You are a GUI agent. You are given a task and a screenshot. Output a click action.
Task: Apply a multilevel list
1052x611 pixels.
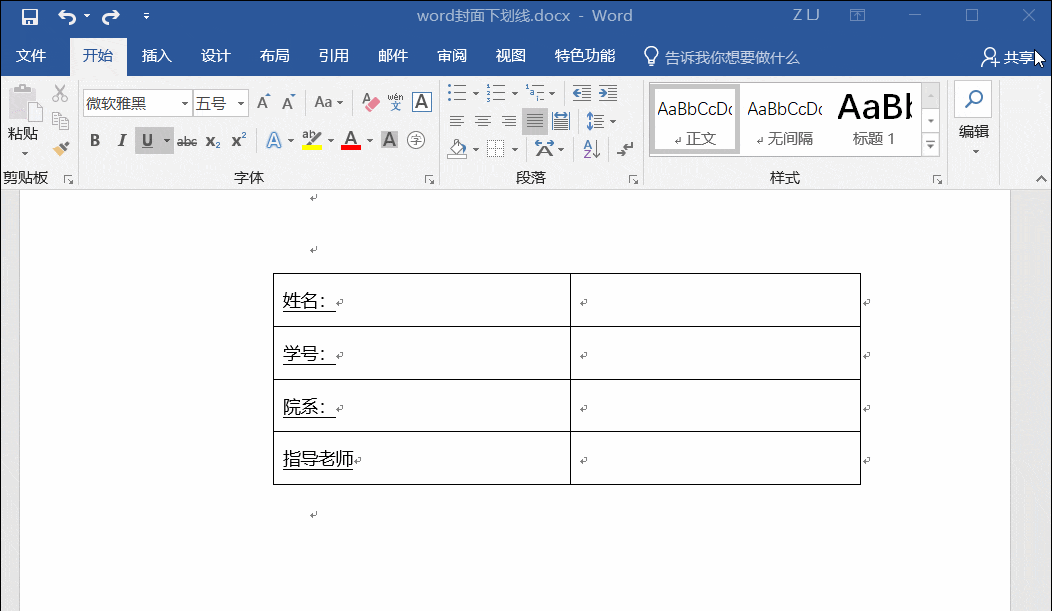pos(535,93)
